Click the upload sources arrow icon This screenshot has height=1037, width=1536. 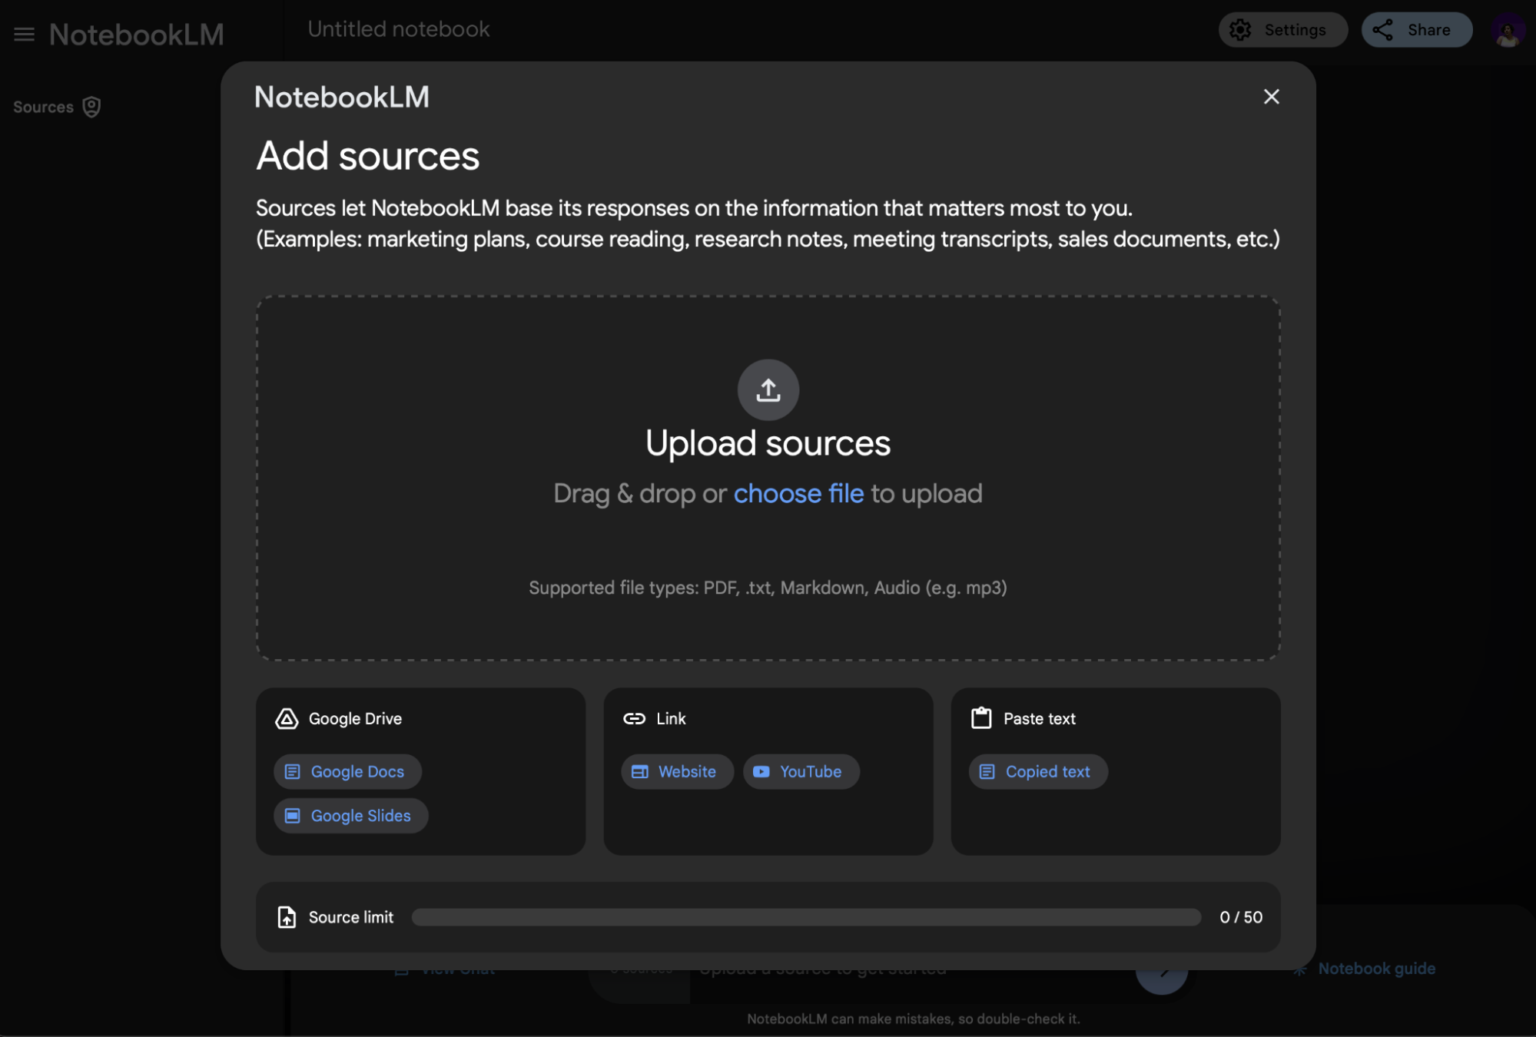click(x=767, y=390)
